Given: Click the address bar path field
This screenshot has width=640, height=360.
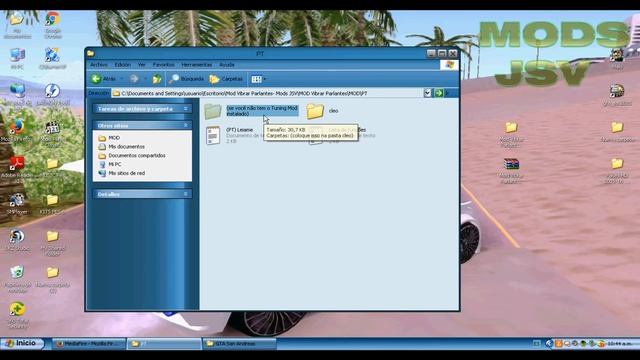Looking at the screenshot, I should (x=267, y=93).
